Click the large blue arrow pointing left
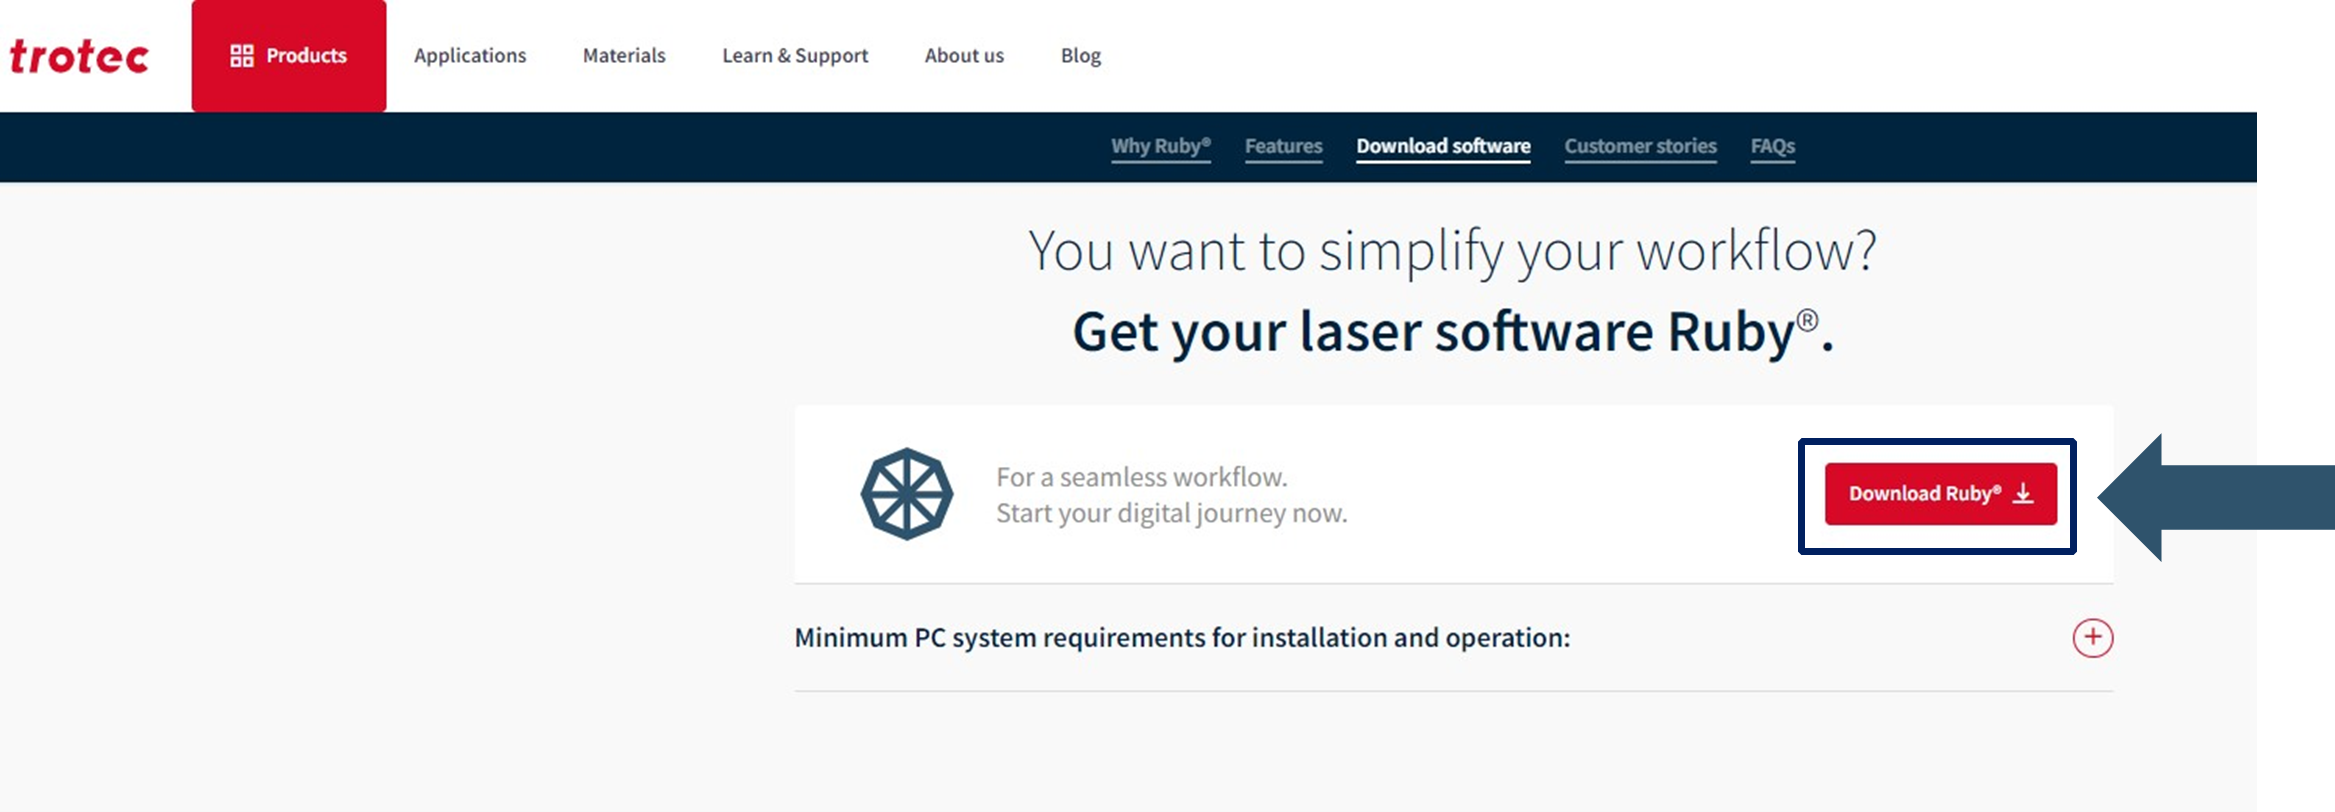 tap(2200, 497)
